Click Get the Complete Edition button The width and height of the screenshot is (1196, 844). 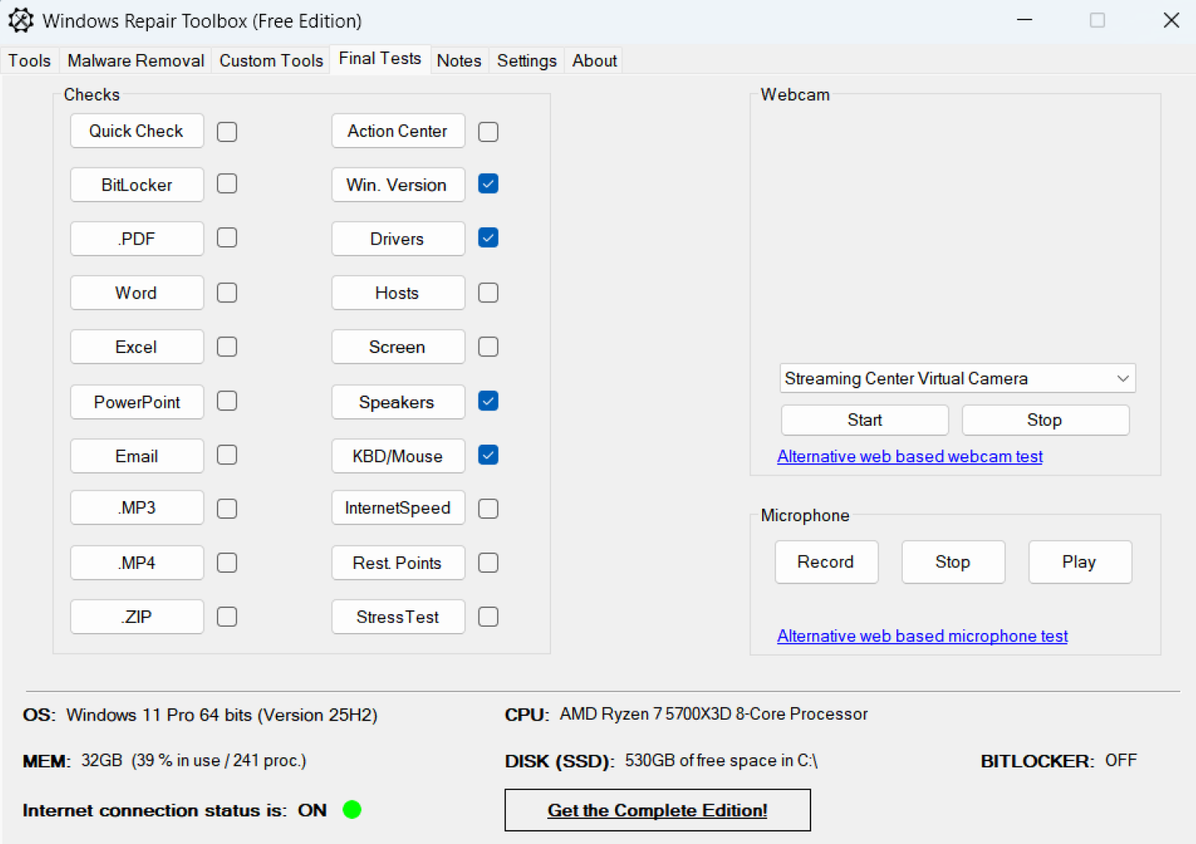[657, 810]
